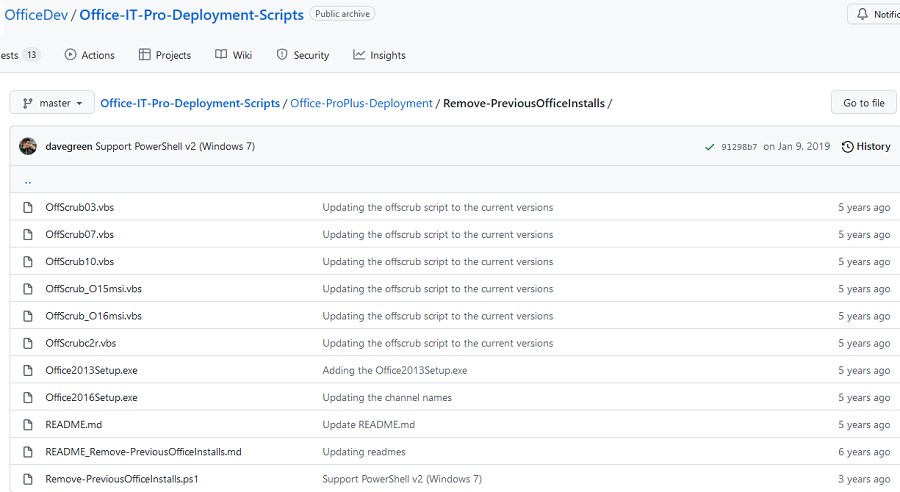Open the commit History link

pyautogui.click(x=866, y=146)
